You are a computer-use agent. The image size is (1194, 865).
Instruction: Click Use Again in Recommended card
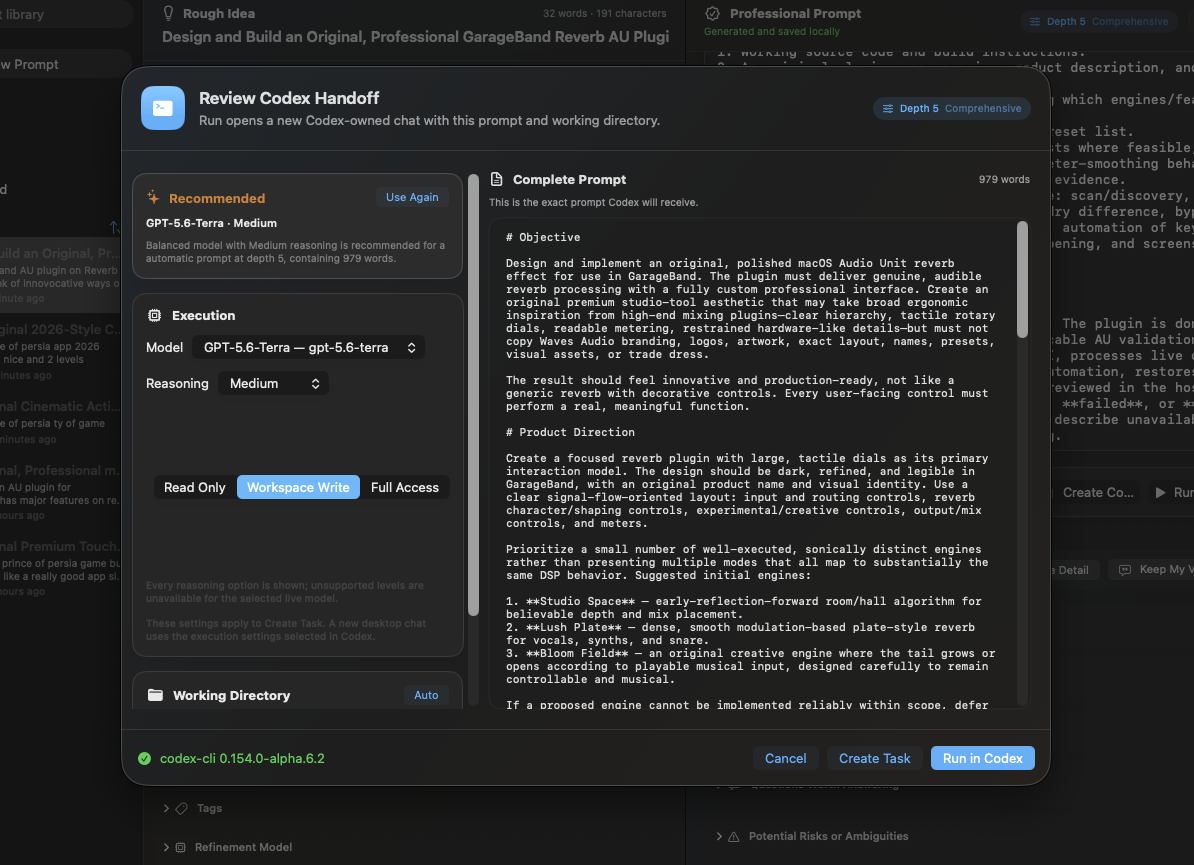(x=412, y=197)
